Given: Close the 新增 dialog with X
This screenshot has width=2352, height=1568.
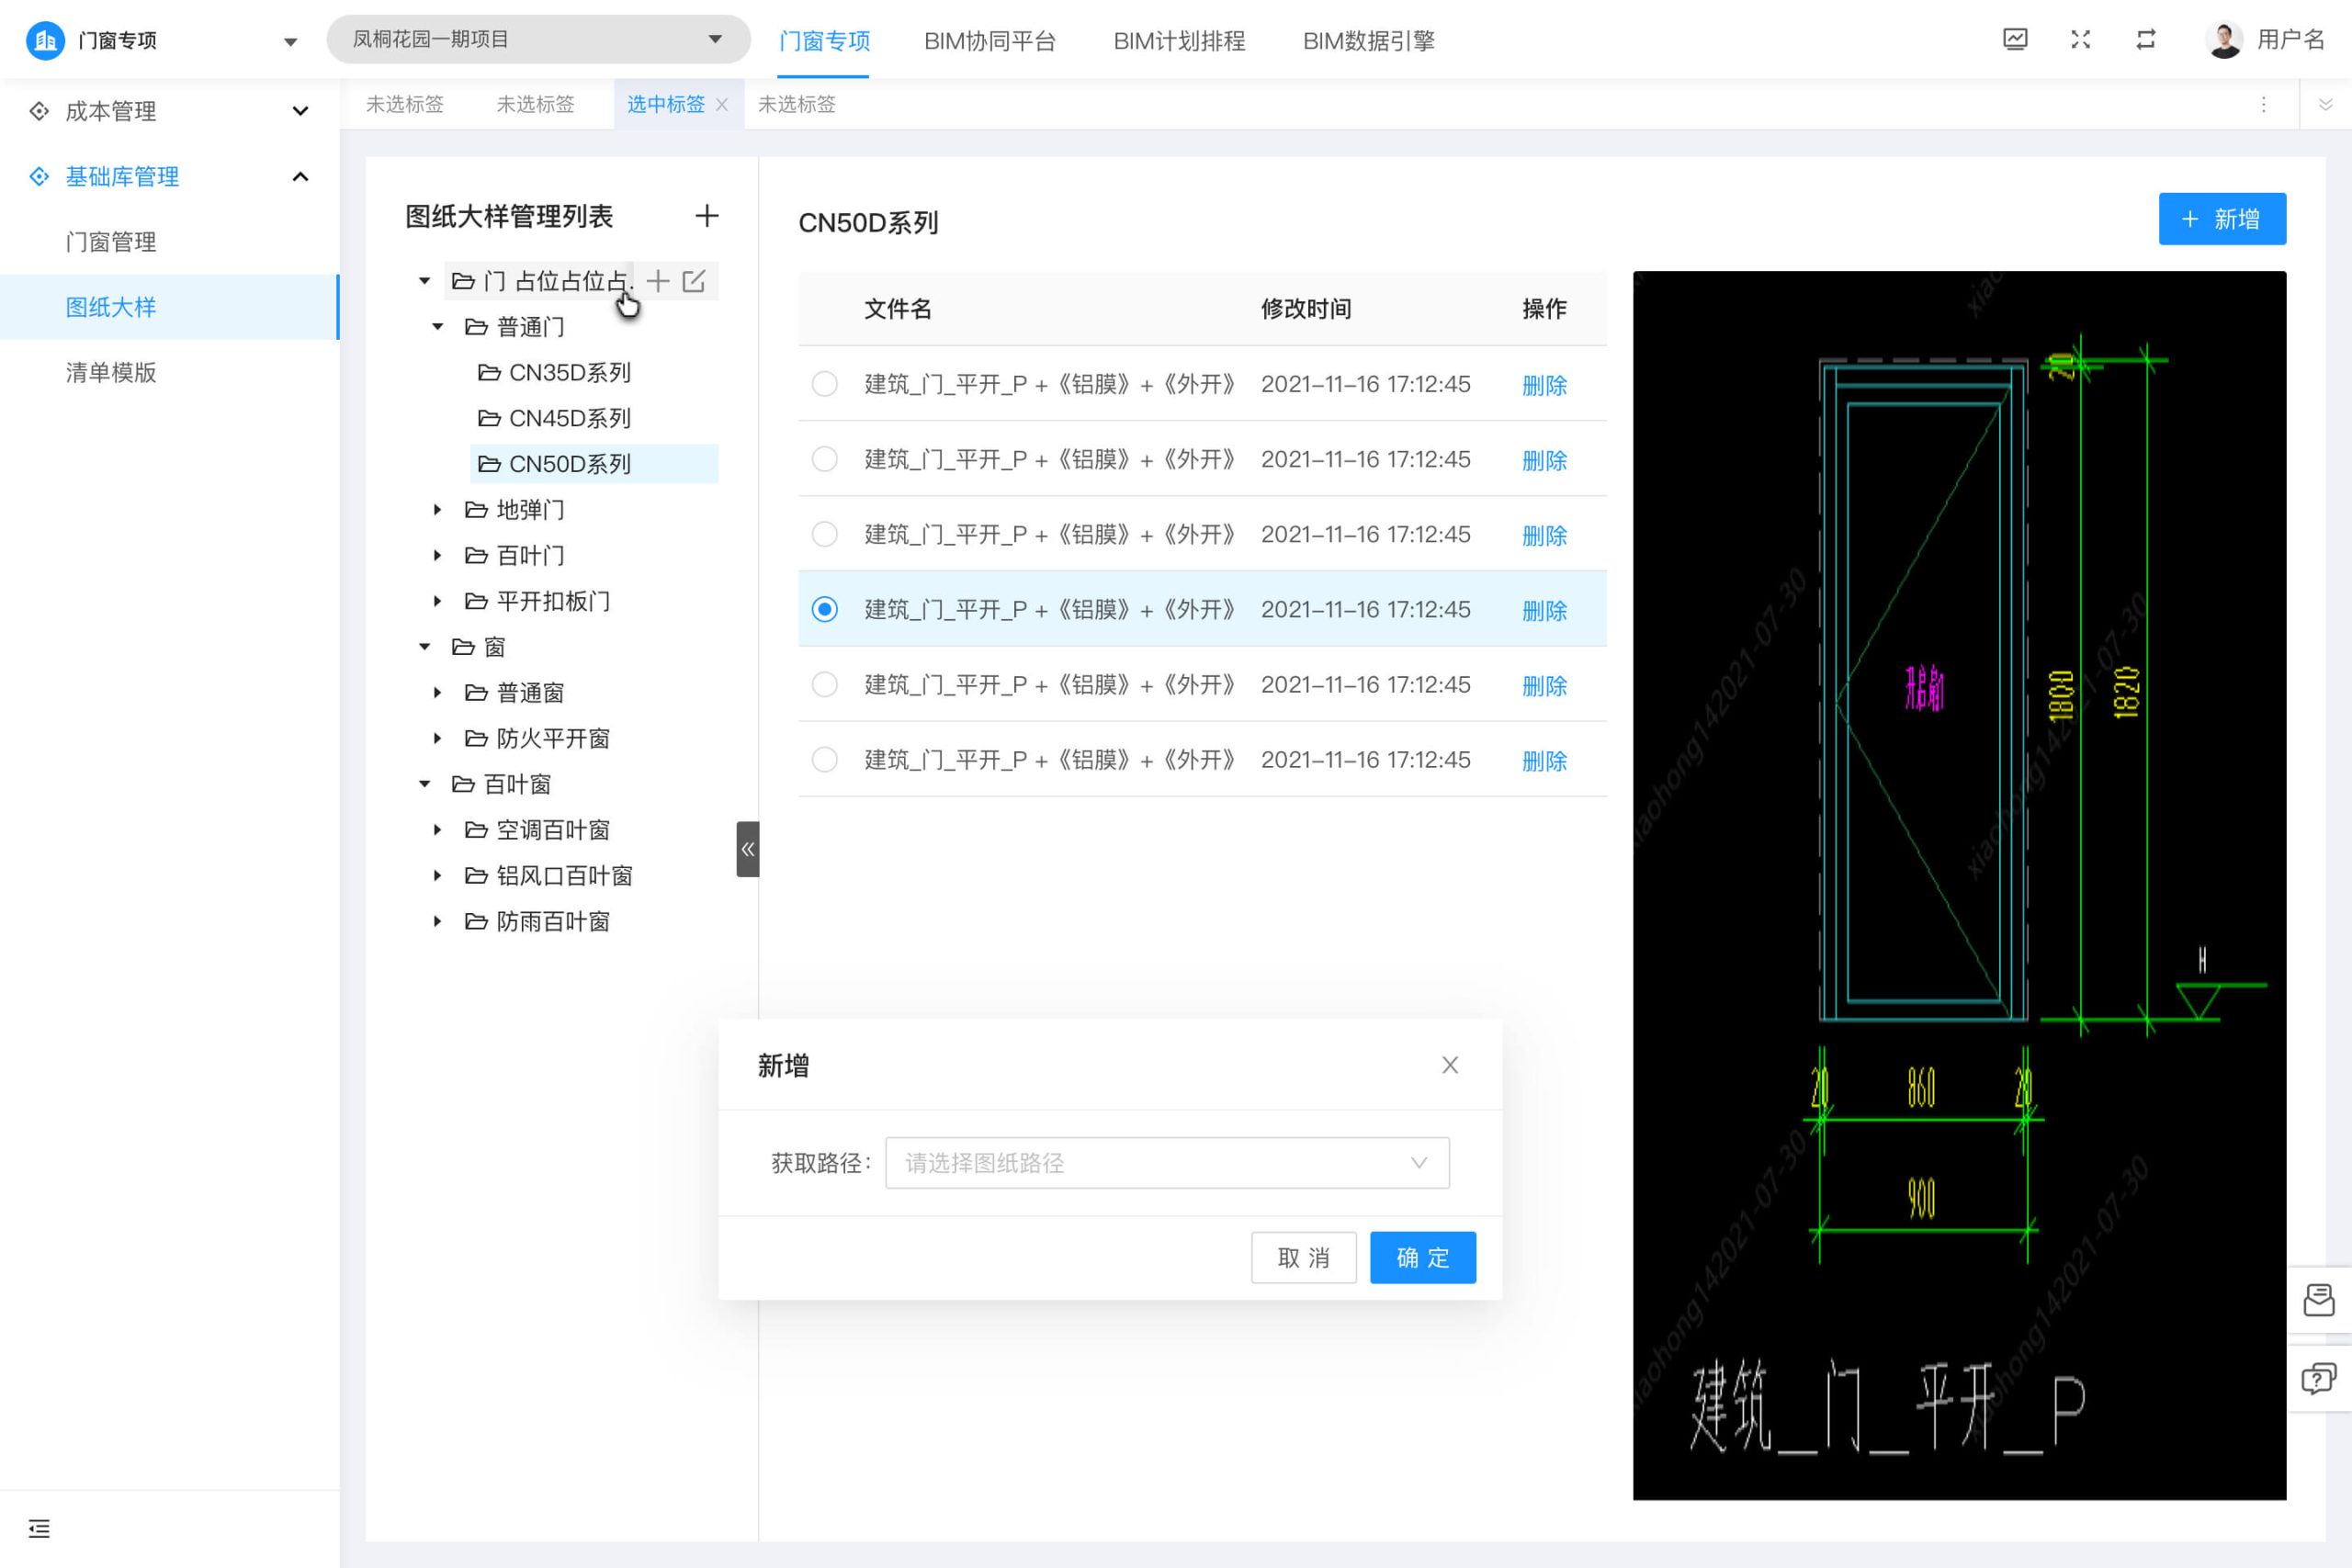Looking at the screenshot, I should 1449,1065.
